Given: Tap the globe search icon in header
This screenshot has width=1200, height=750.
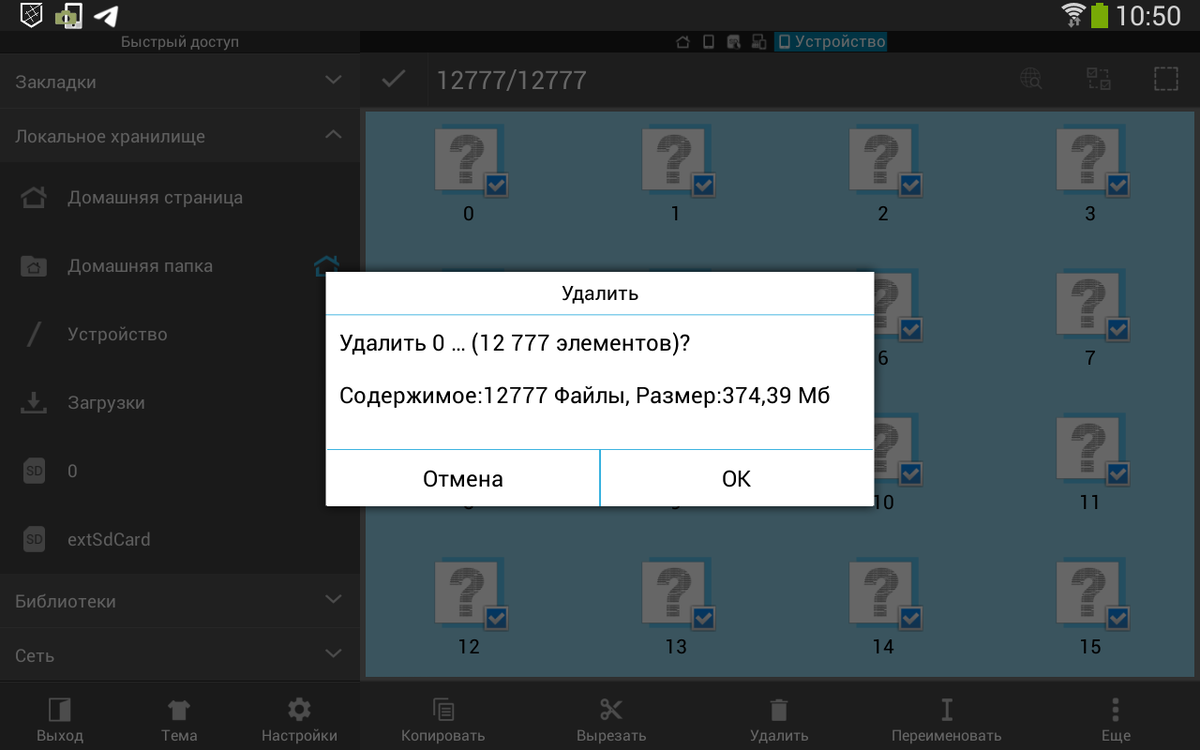Looking at the screenshot, I should [x=1031, y=80].
